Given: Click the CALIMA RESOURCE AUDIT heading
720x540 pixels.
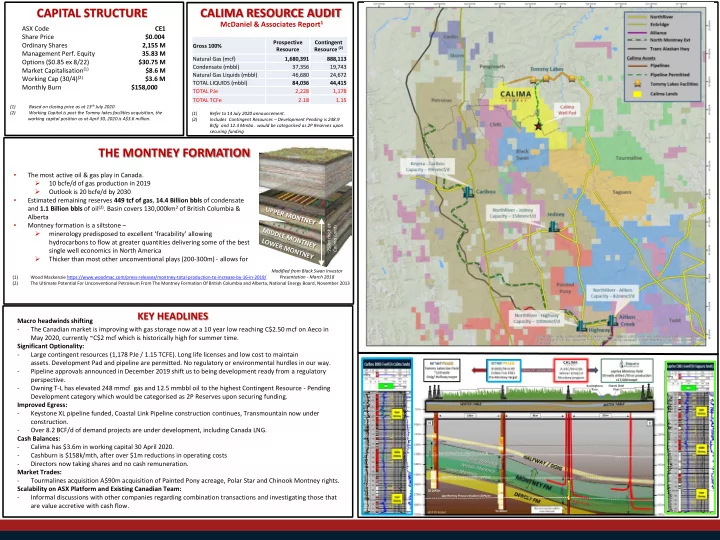Looking at the screenshot, I should click(x=271, y=13).
